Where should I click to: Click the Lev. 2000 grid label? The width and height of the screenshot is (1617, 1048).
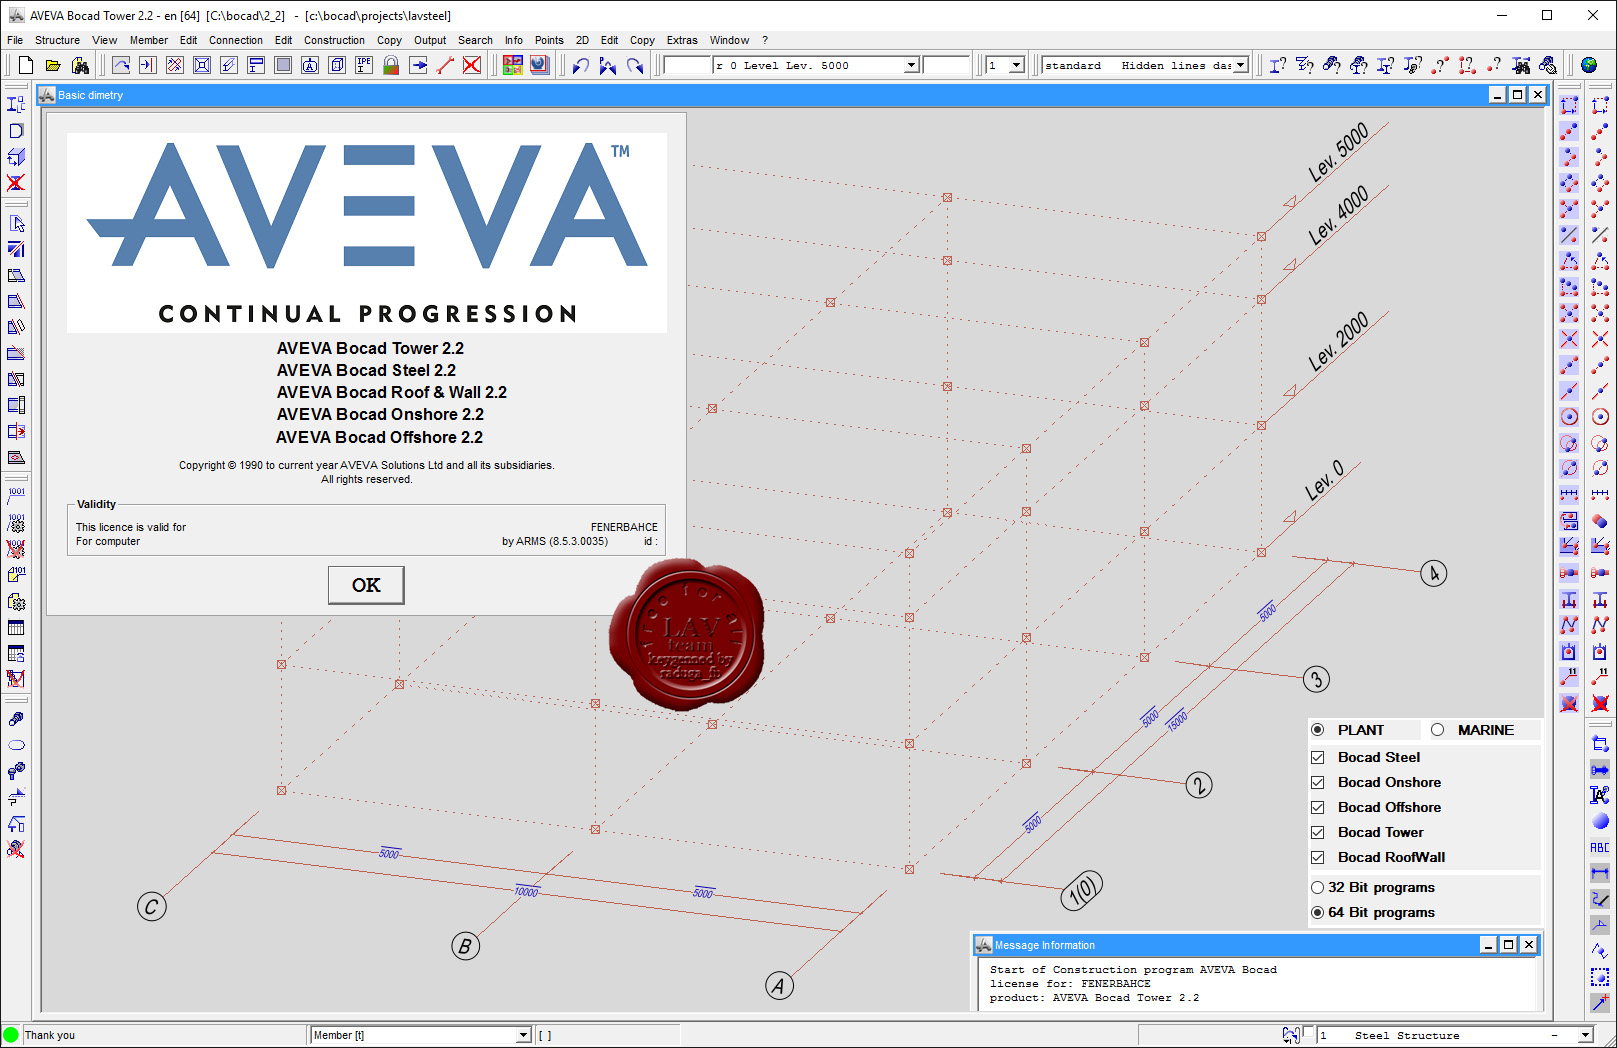pyautogui.click(x=1338, y=341)
